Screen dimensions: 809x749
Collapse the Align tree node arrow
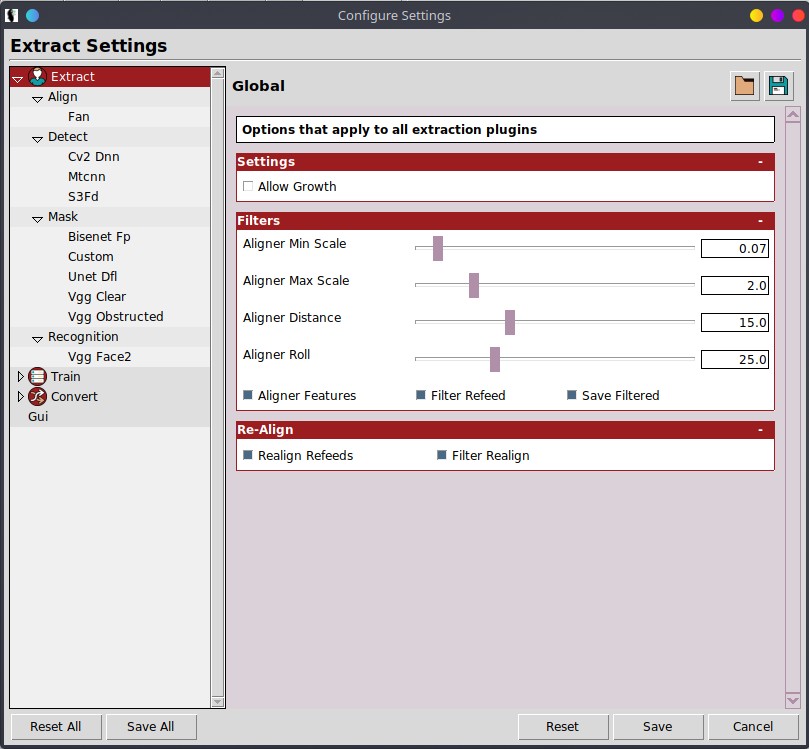pyautogui.click(x=37, y=99)
